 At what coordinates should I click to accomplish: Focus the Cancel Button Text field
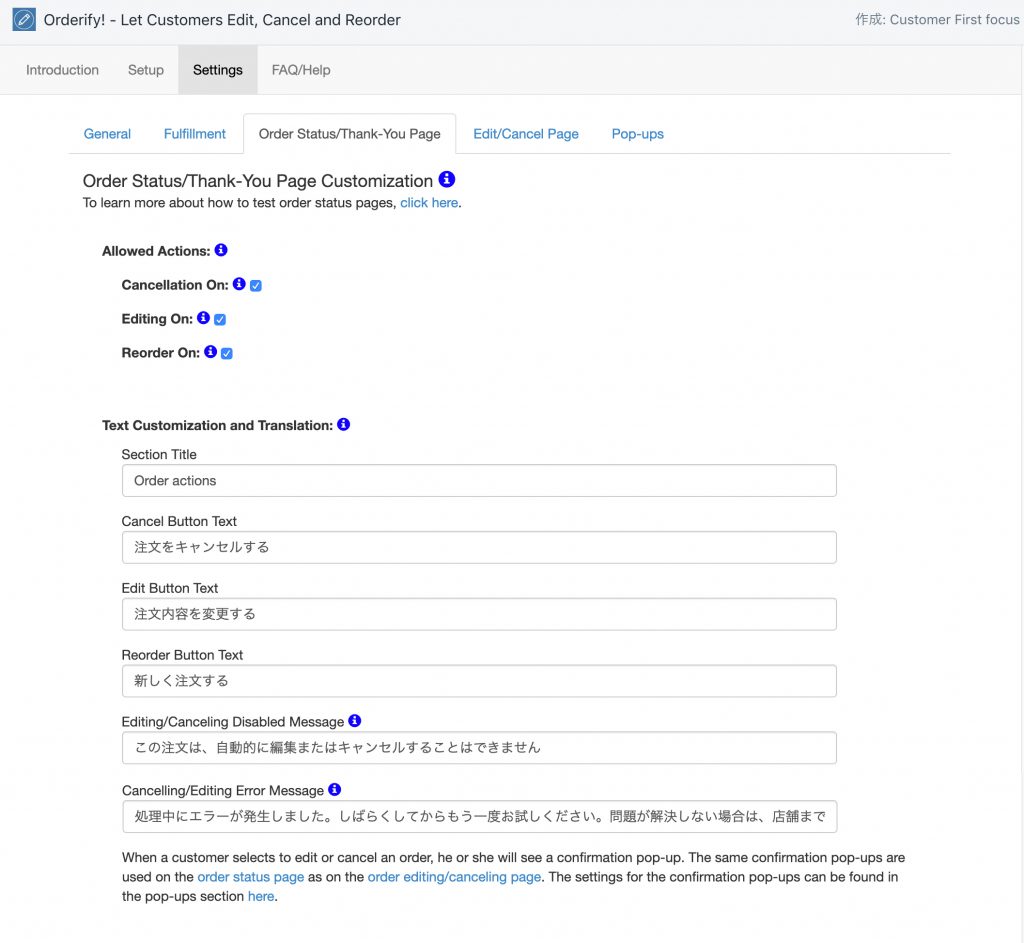(x=479, y=547)
